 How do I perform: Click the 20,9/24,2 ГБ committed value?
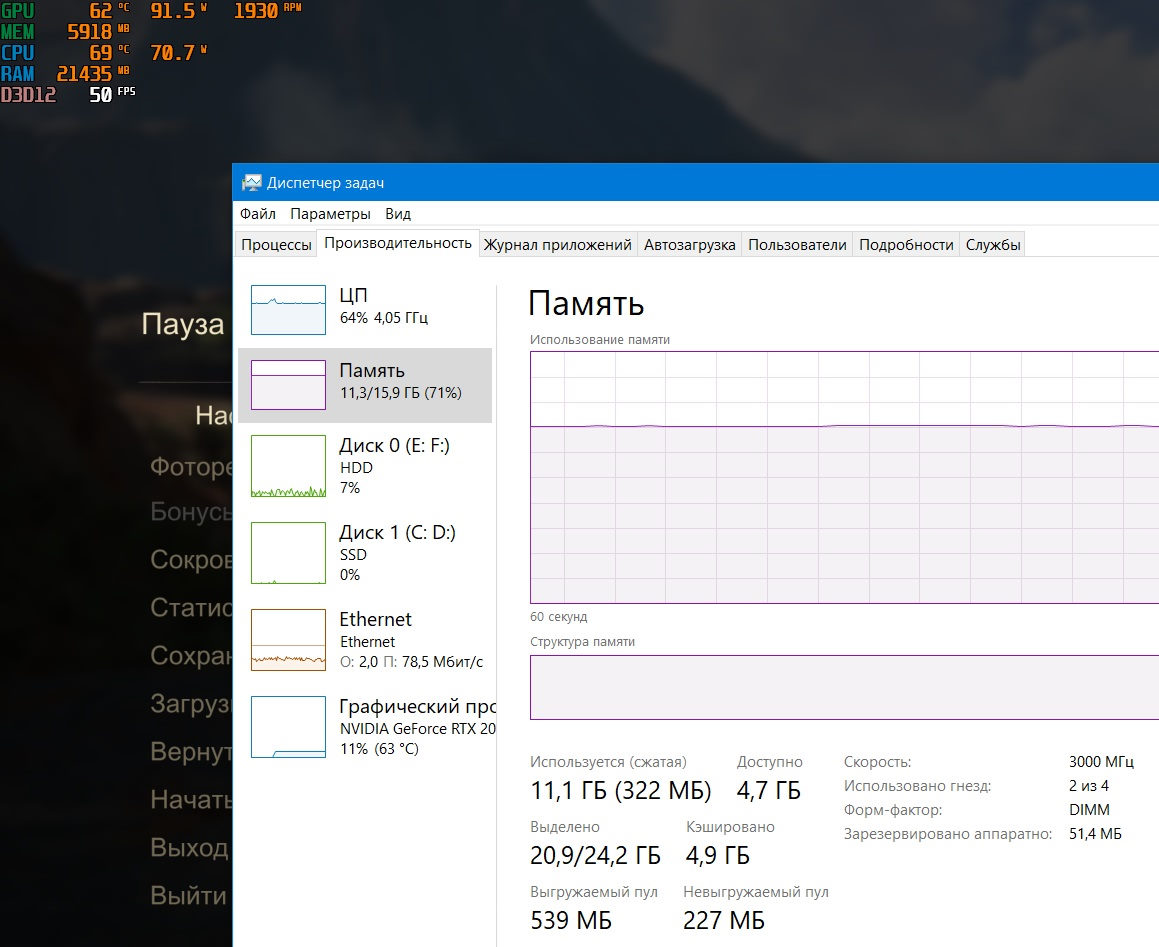pos(595,855)
